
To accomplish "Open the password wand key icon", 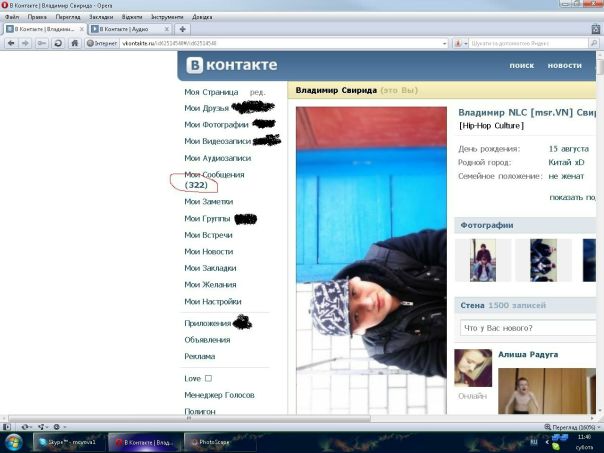I will click(42, 43).
